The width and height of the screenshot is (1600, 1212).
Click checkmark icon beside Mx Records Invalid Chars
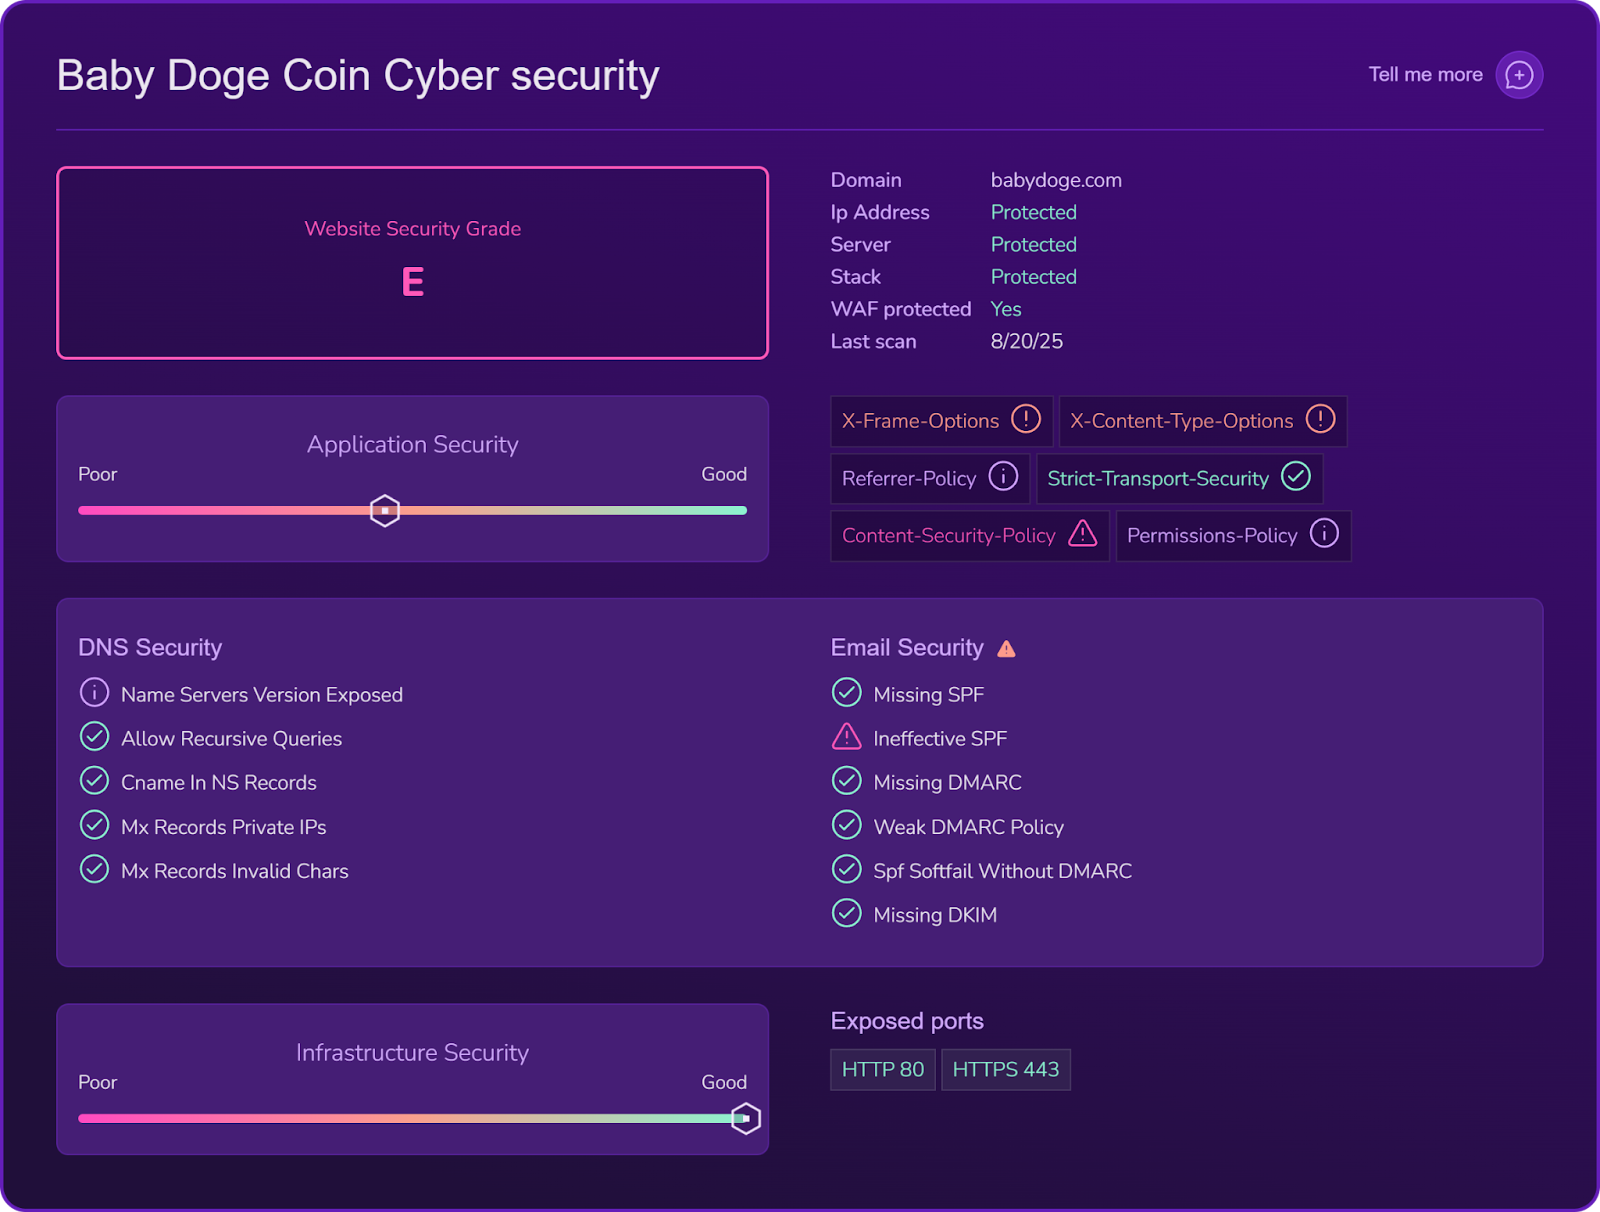click(94, 869)
